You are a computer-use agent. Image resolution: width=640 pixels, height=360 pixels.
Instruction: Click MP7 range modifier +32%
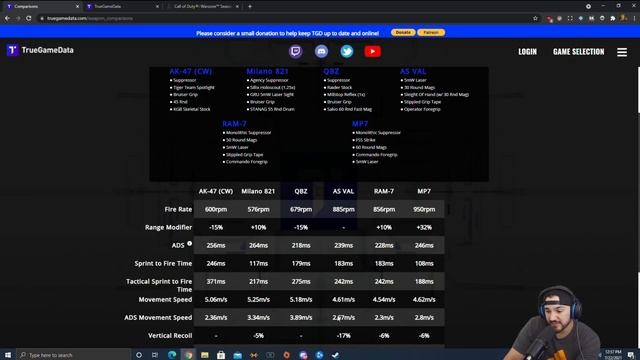pyautogui.click(x=424, y=227)
